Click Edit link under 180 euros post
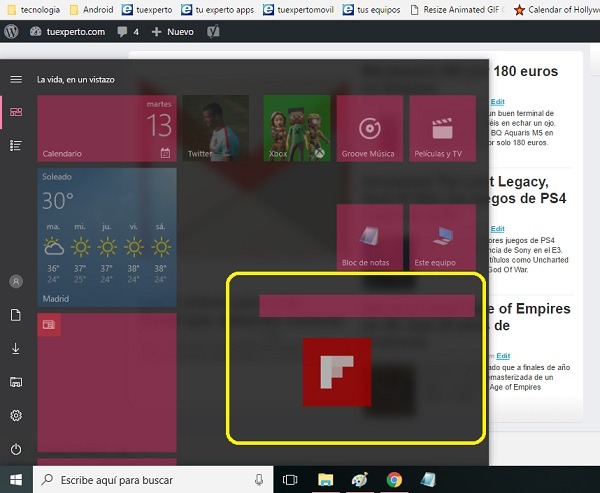The height and width of the screenshot is (493, 600). [x=497, y=101]
